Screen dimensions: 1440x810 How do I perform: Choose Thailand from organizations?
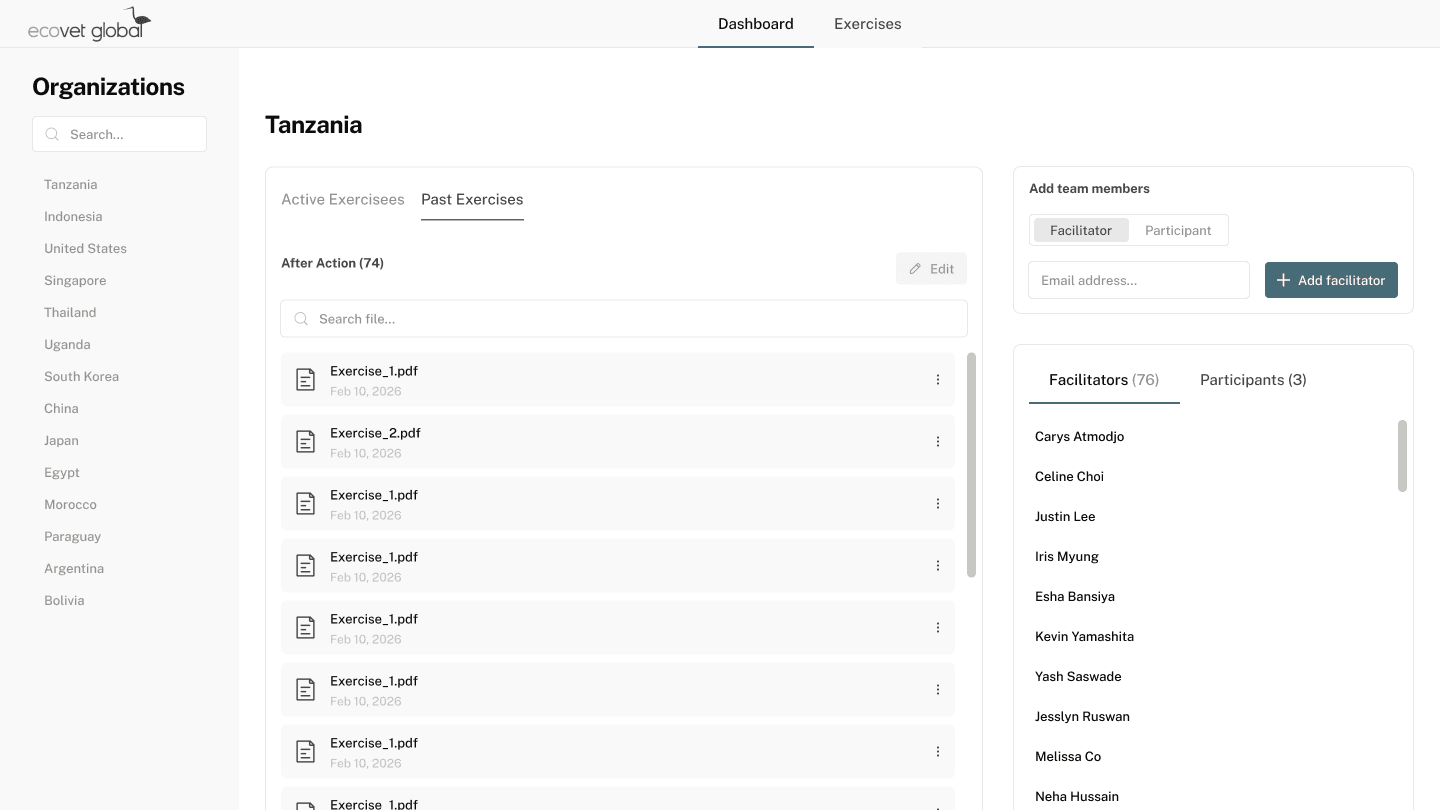pos(70,313)
